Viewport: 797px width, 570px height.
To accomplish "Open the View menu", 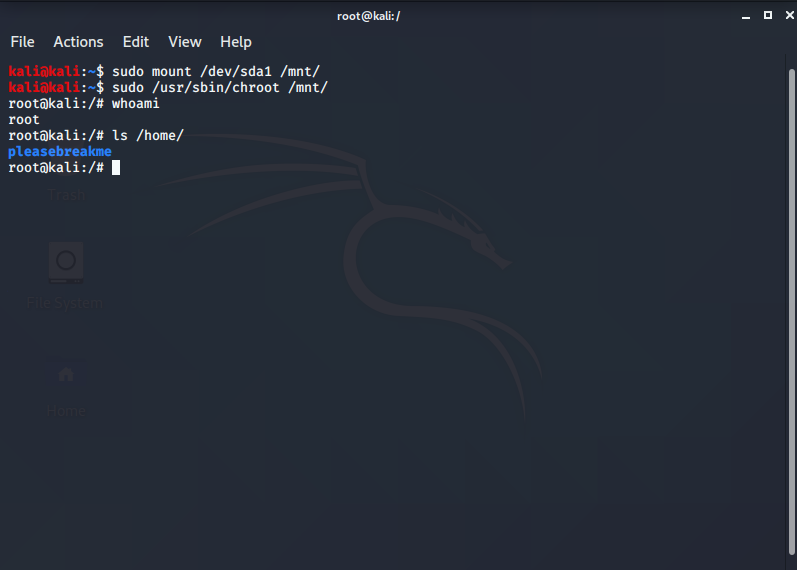I will coord(184,42).
